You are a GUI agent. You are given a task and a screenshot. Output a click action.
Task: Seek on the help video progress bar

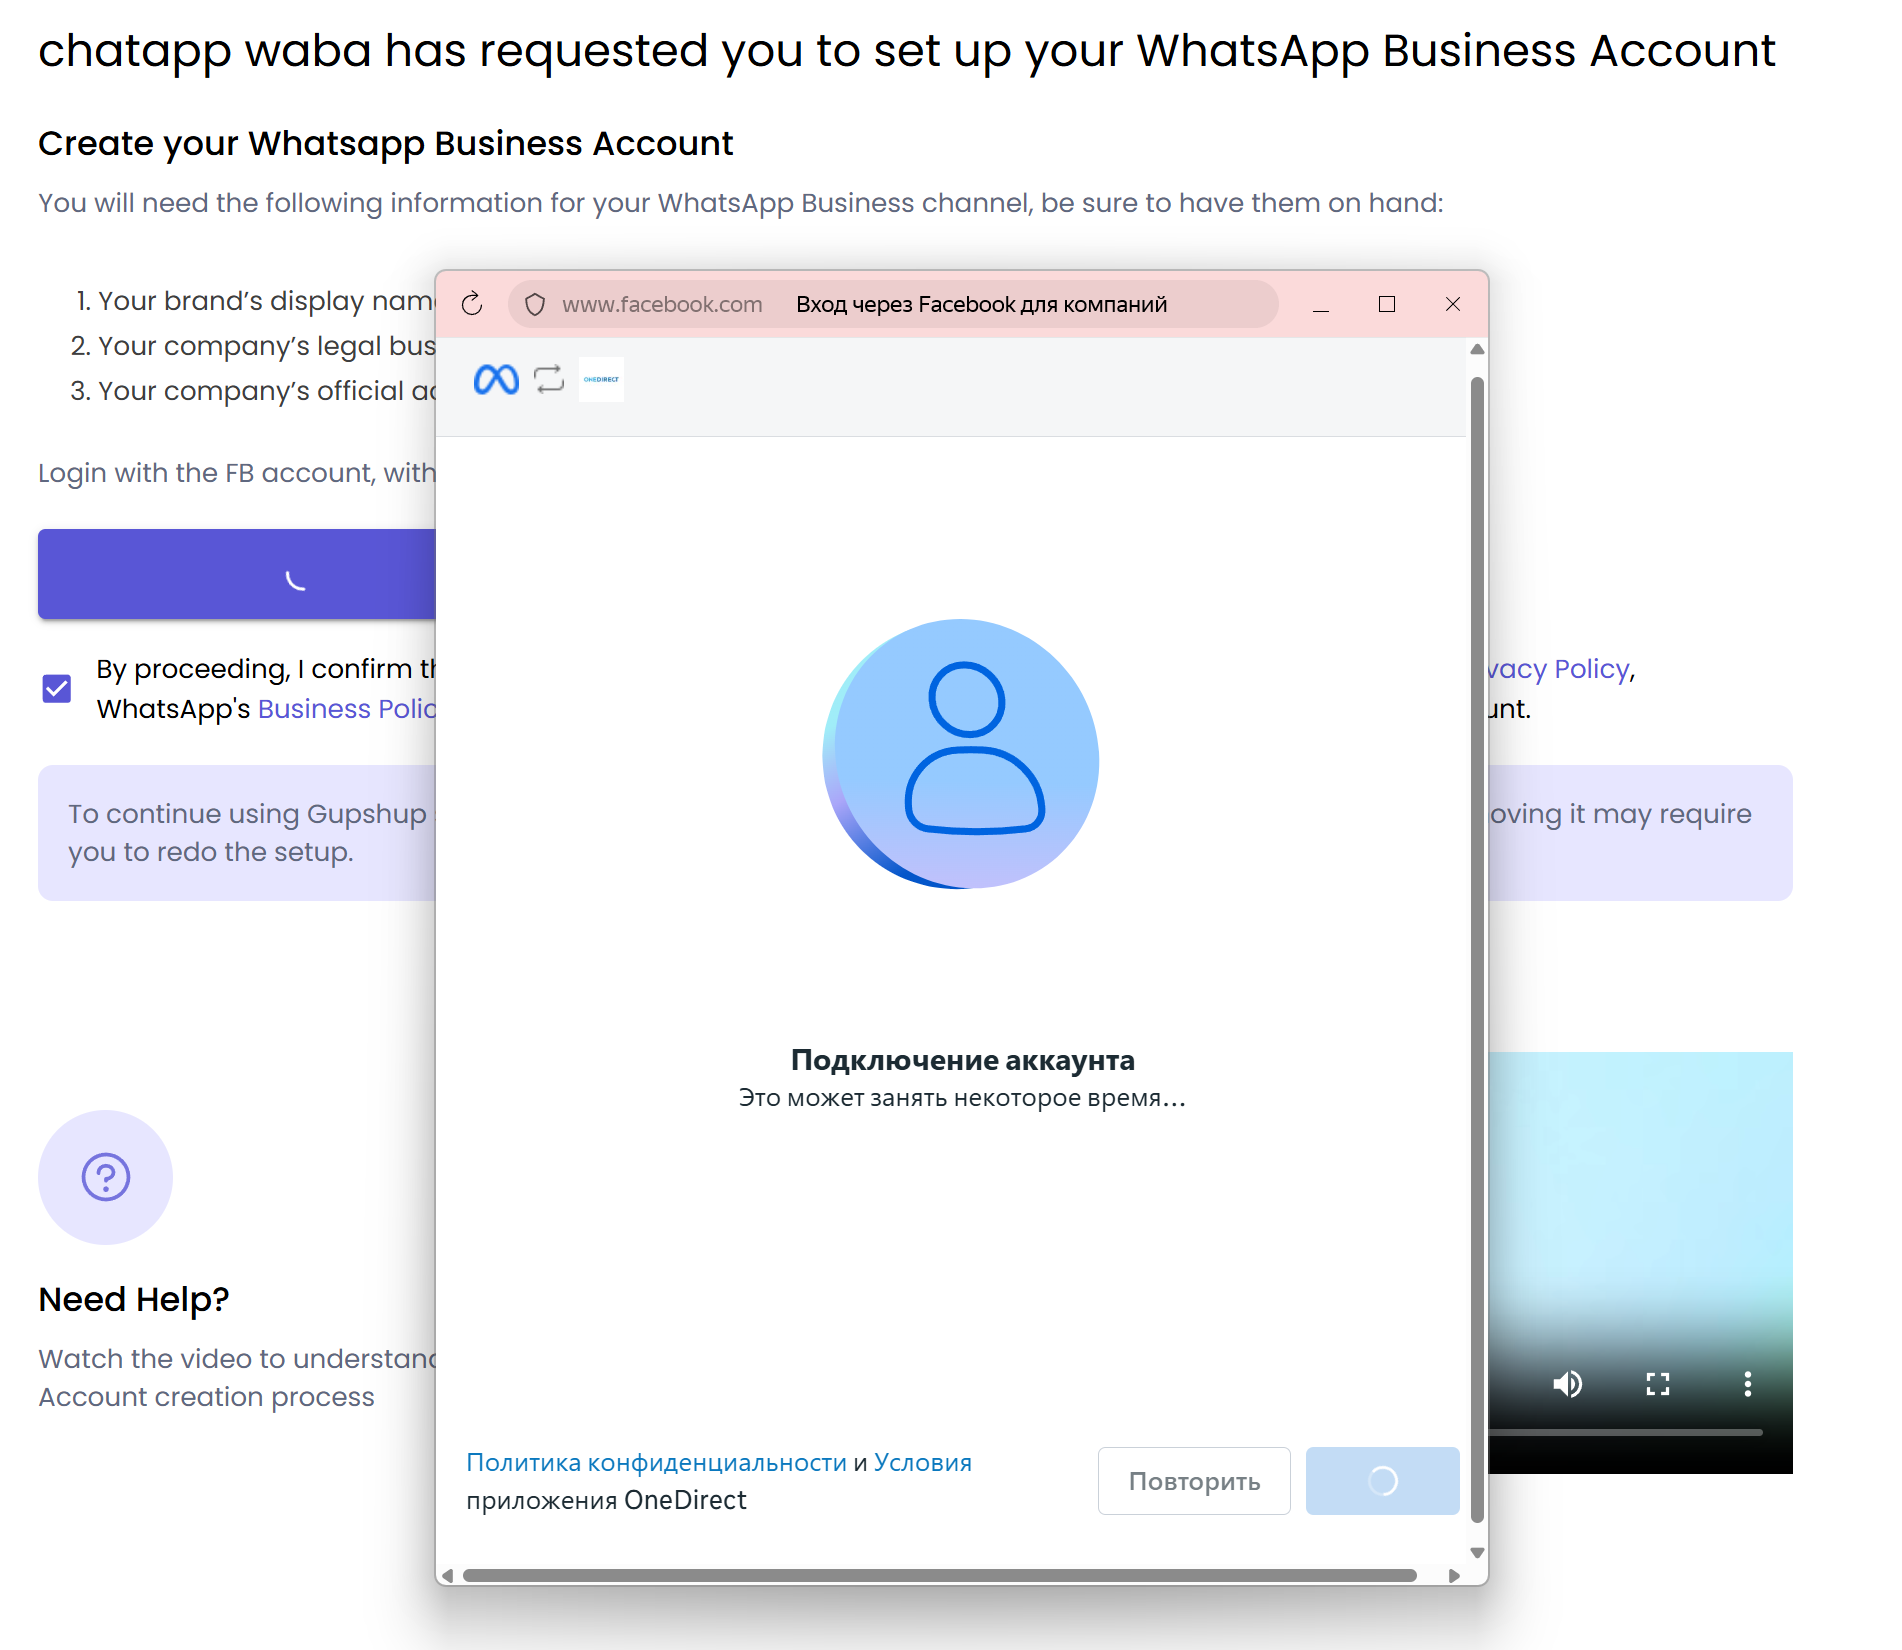coord(1625,1432)
